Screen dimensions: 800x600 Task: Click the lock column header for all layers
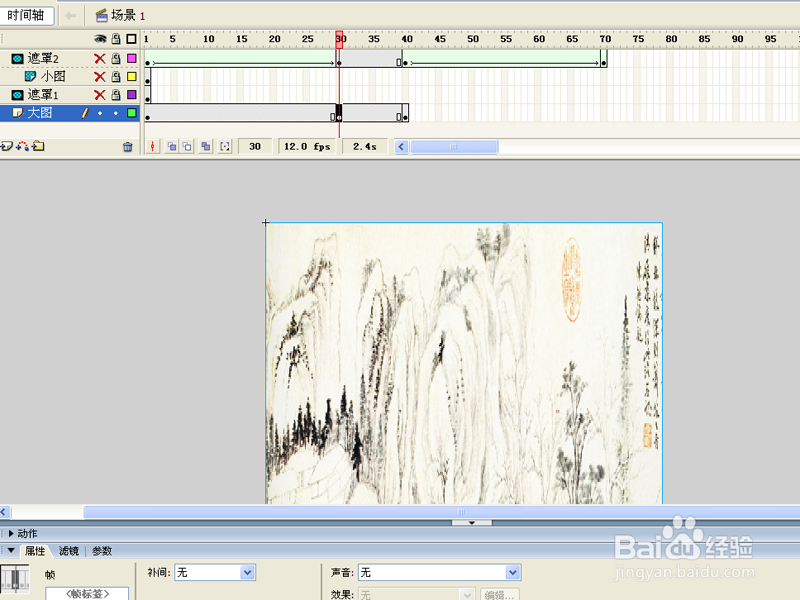pyautogui.click(x=116, y=39)
